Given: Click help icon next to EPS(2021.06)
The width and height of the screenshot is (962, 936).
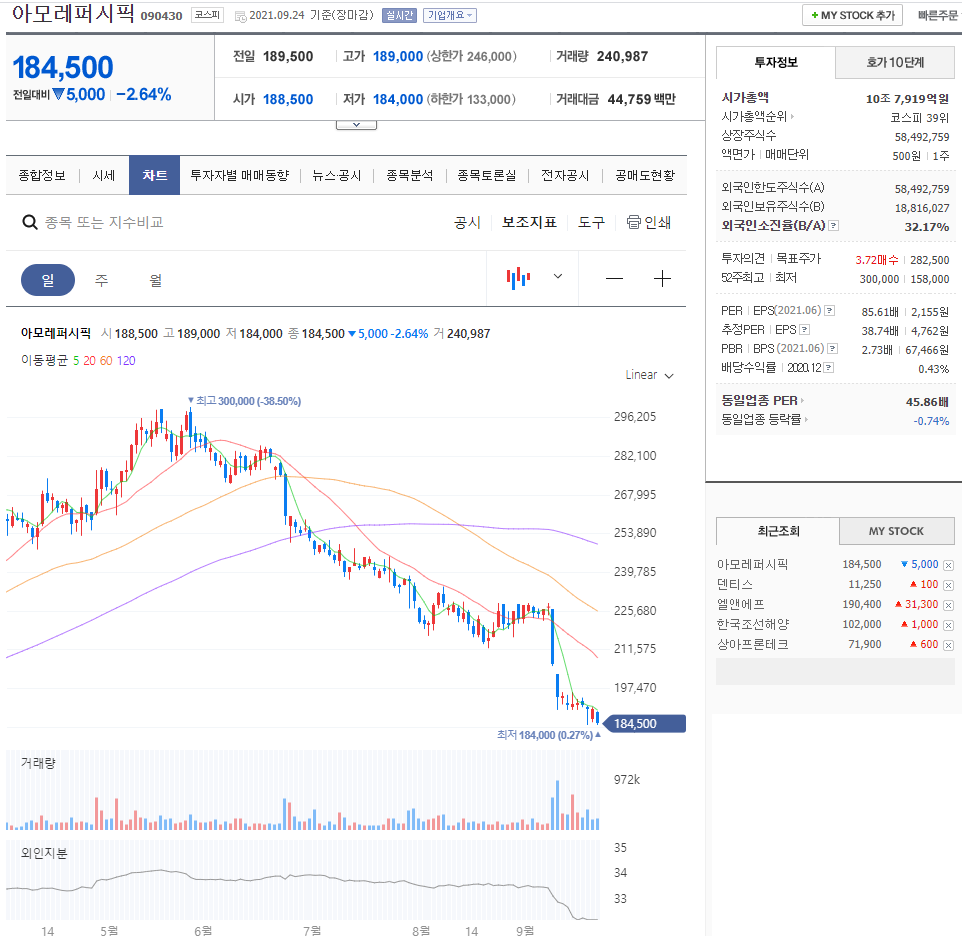Looking at the screenshot, I should (x=829, y=310).
